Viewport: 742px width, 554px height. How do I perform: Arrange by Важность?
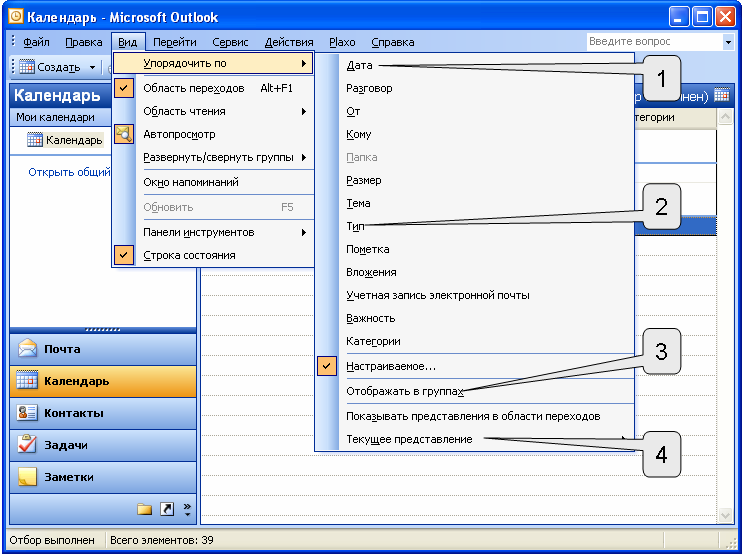coord(371,318)
